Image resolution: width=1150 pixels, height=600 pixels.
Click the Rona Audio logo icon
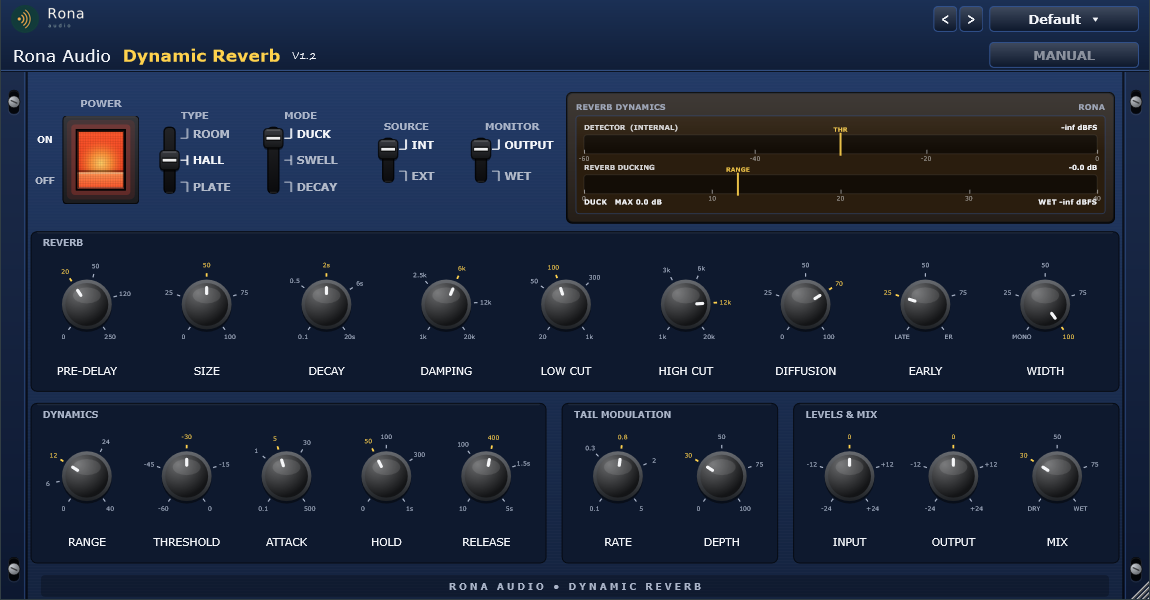click(x=24, y=19)
